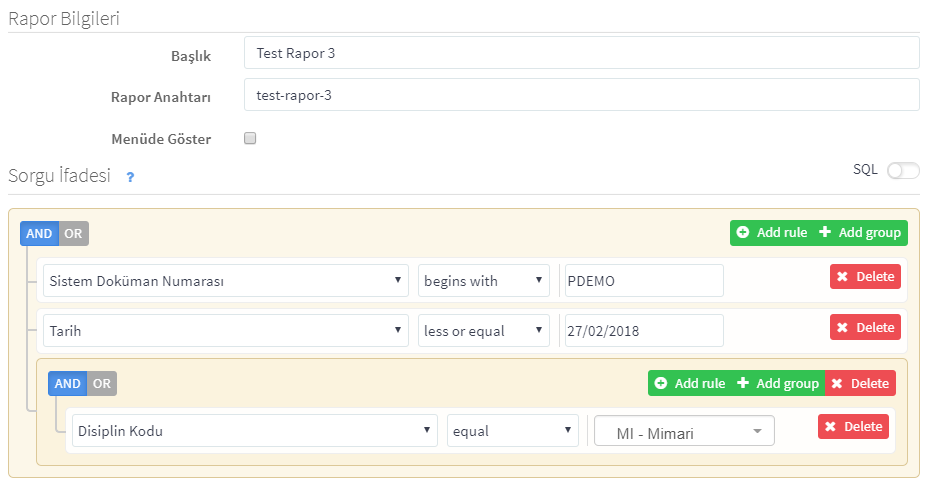Expand the MI - Mimari value dropdown
The height and width of the screenshot is (486, 929).
click(x=684, y=431)
